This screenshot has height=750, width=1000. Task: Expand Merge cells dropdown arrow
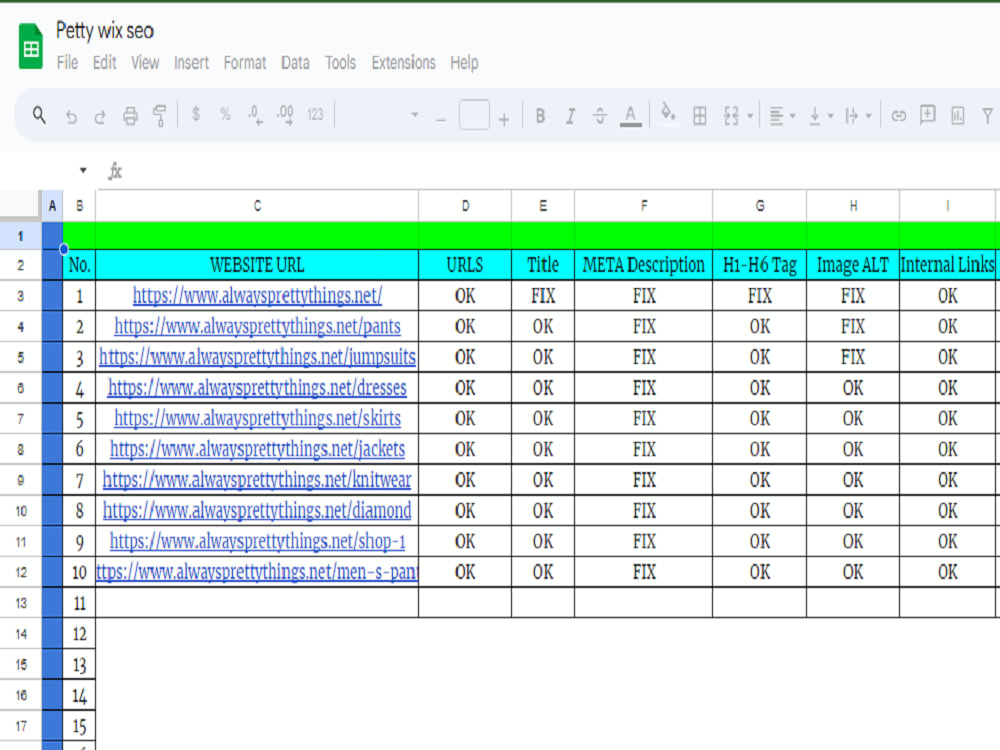(750, 116)
